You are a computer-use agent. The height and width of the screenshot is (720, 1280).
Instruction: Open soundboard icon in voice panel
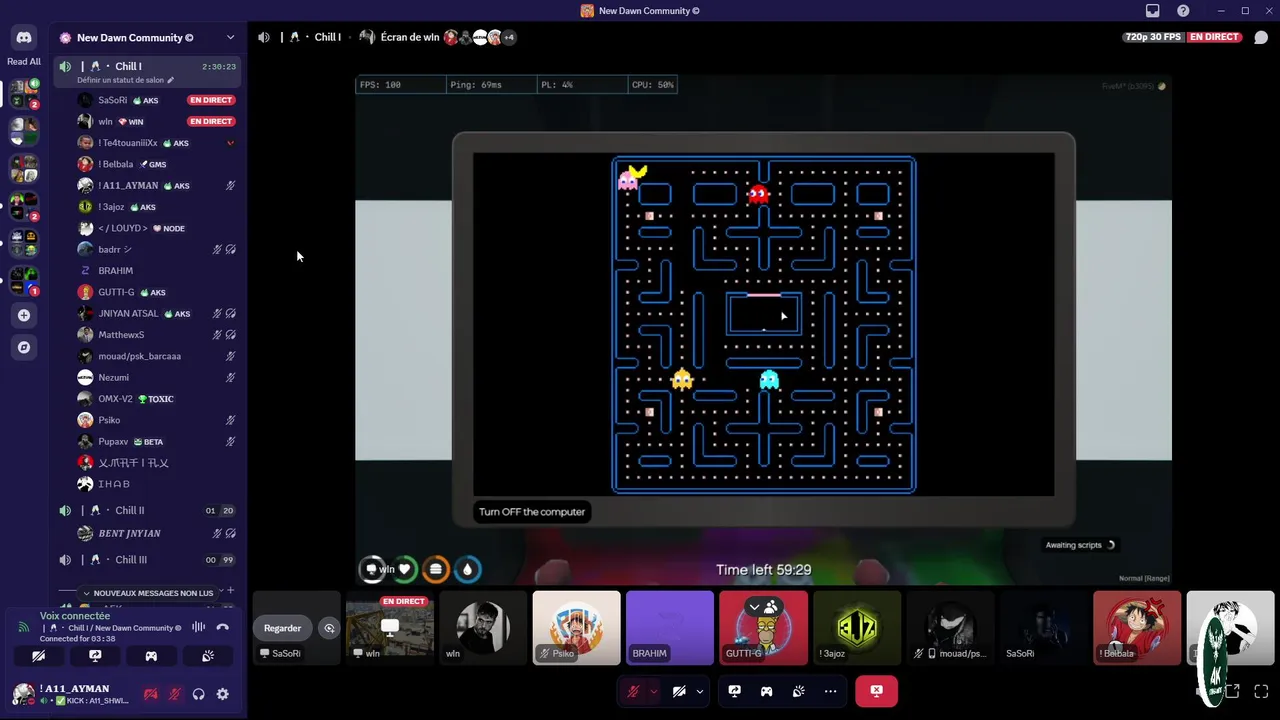click(x=208, y=656)
